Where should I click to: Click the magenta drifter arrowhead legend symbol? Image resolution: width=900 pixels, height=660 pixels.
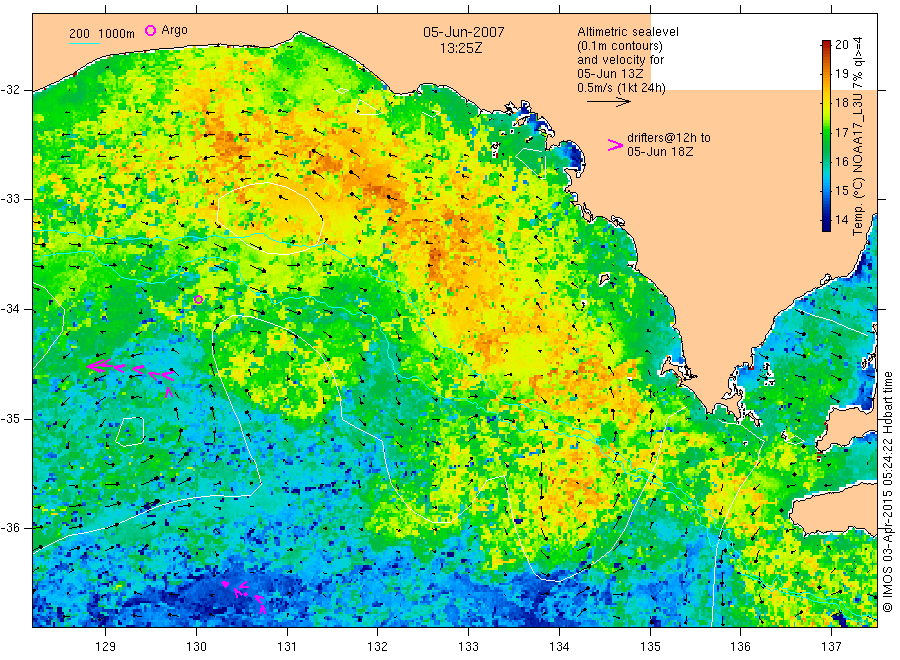pyautogui.click(x=615, y=145)
